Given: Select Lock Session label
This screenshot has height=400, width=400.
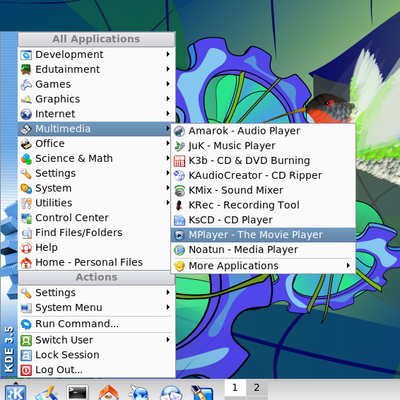Looking at the screenshot, I should pos(67,355).
